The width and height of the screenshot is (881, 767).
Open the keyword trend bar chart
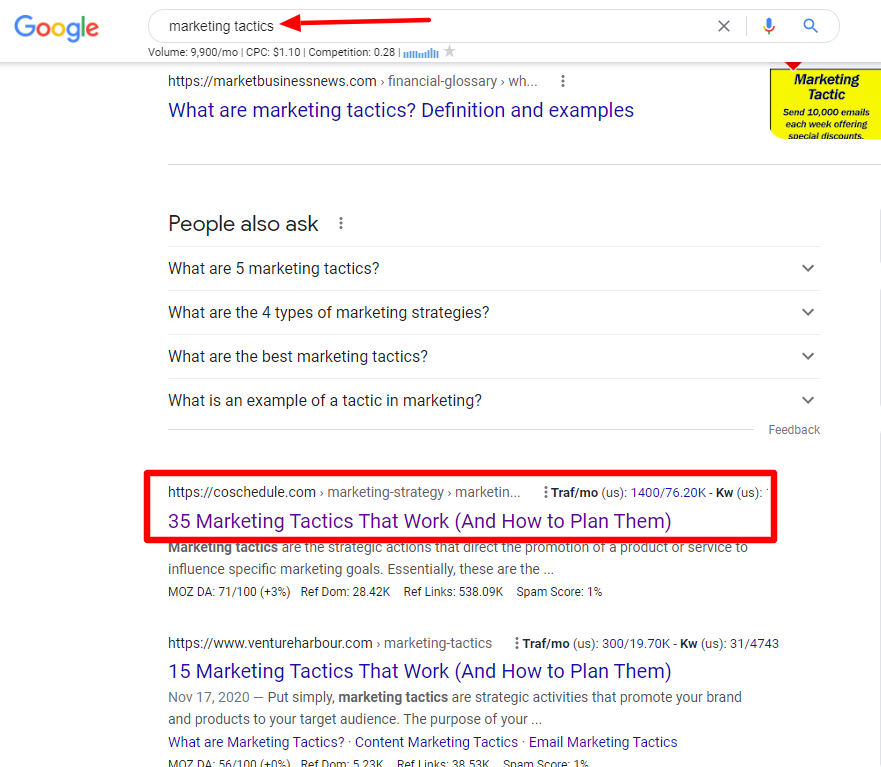[x=421, y=53]
